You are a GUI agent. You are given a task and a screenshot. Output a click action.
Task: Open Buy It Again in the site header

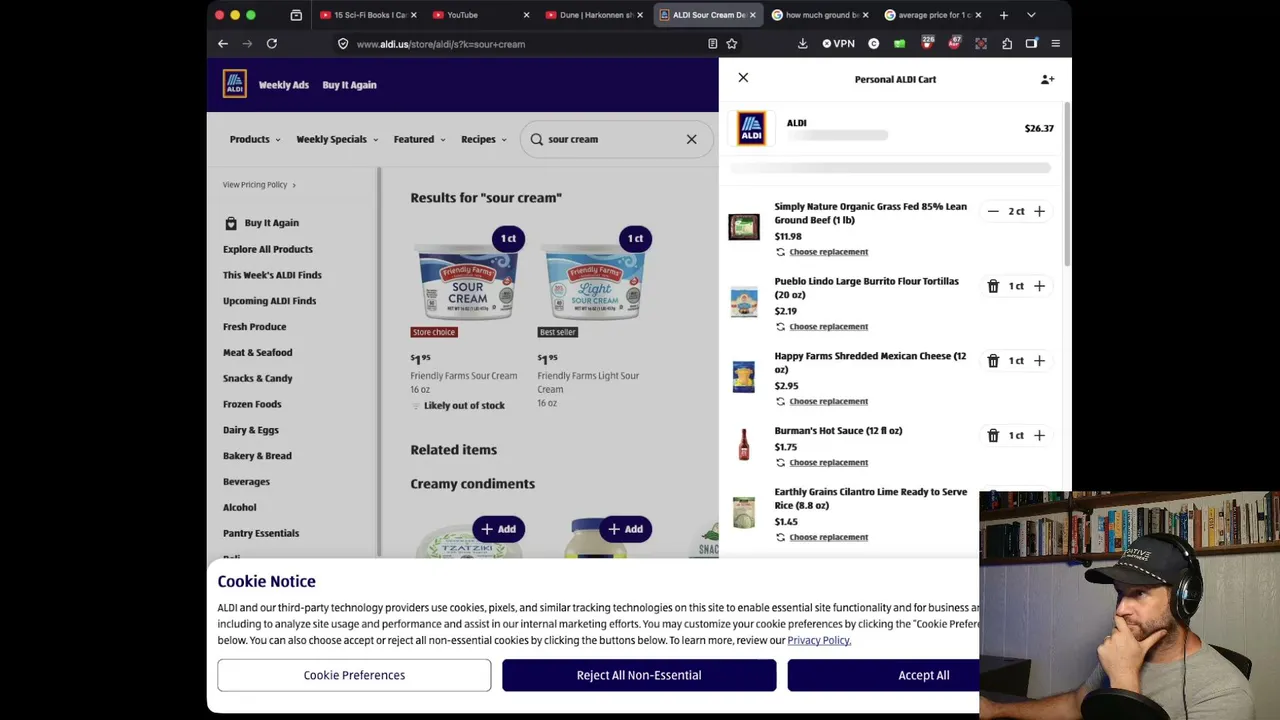point(349,85)
